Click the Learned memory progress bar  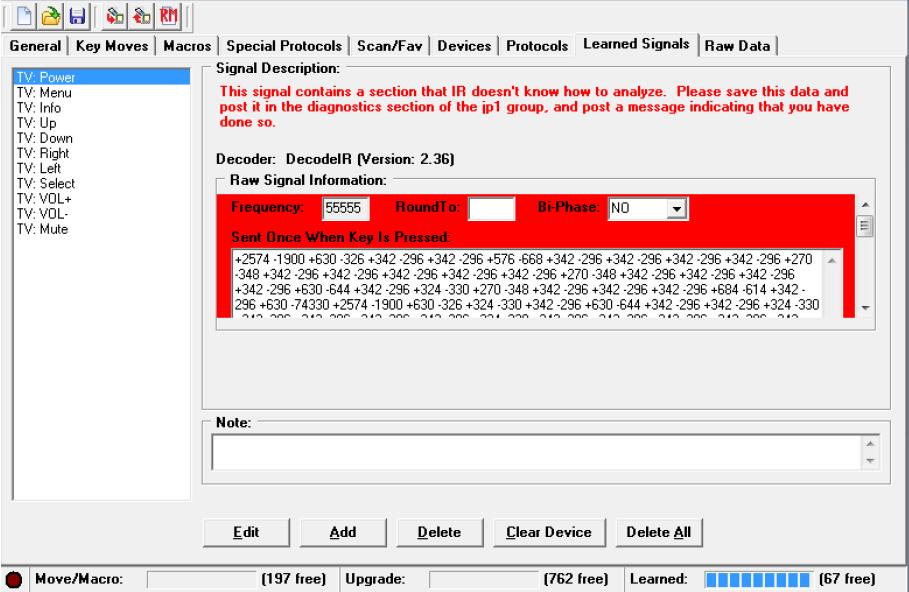pos(758,579)
